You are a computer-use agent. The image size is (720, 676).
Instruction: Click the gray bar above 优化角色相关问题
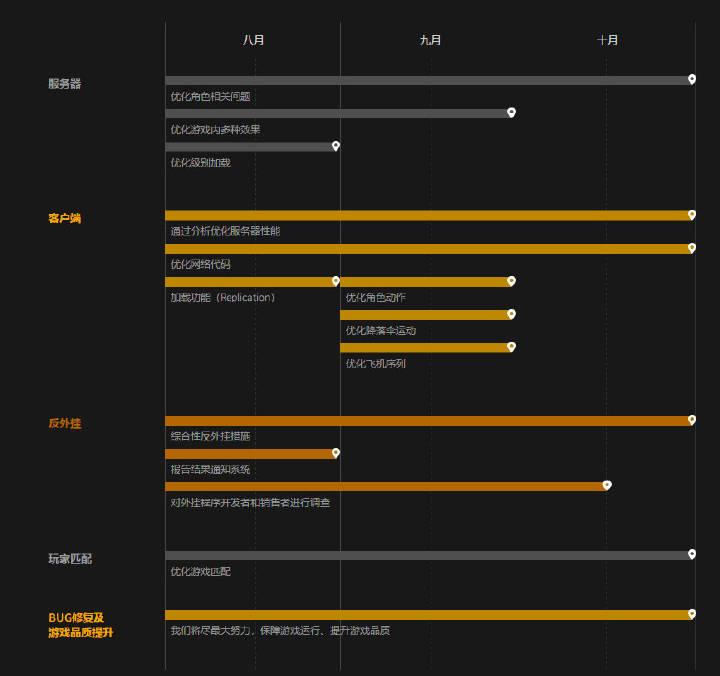(x=428, y=80)
